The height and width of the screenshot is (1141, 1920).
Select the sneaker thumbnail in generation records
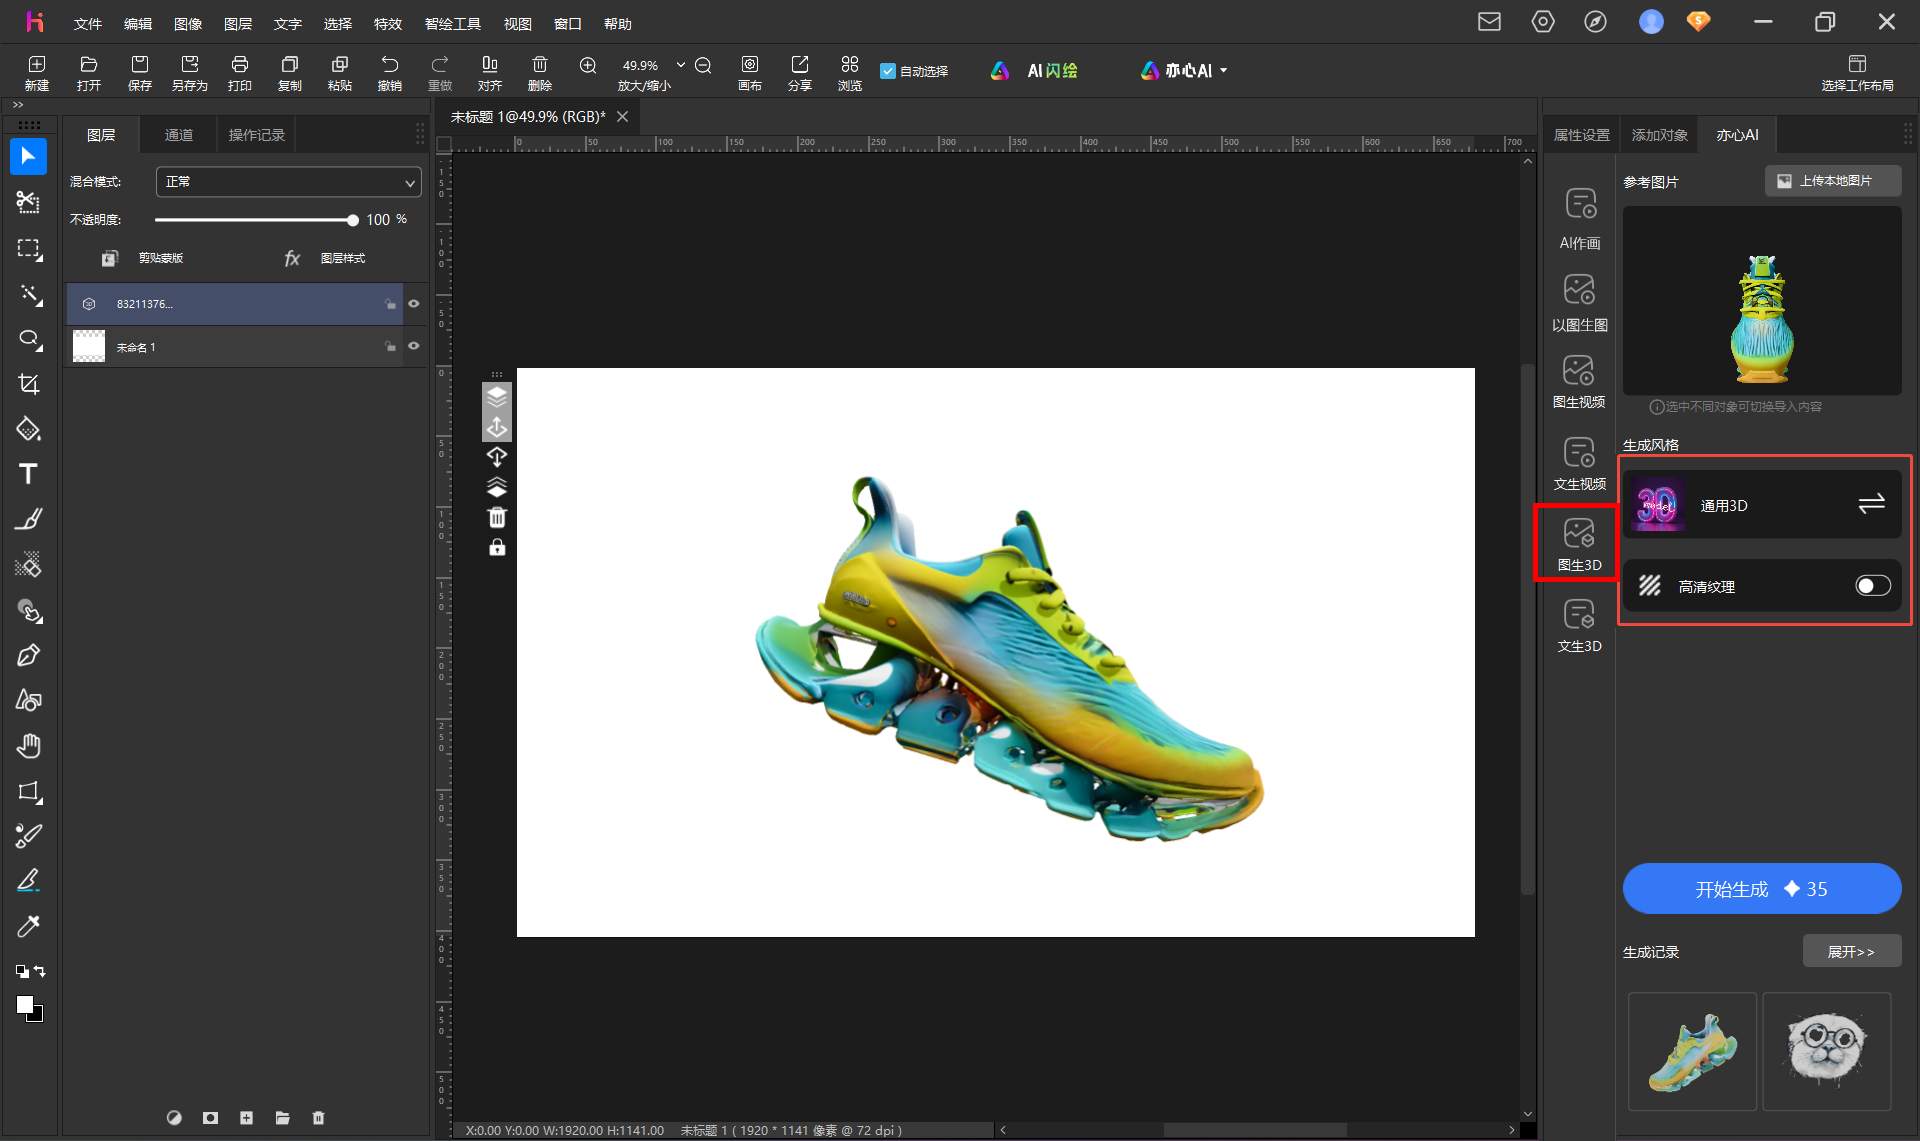pos(1692,1052)
